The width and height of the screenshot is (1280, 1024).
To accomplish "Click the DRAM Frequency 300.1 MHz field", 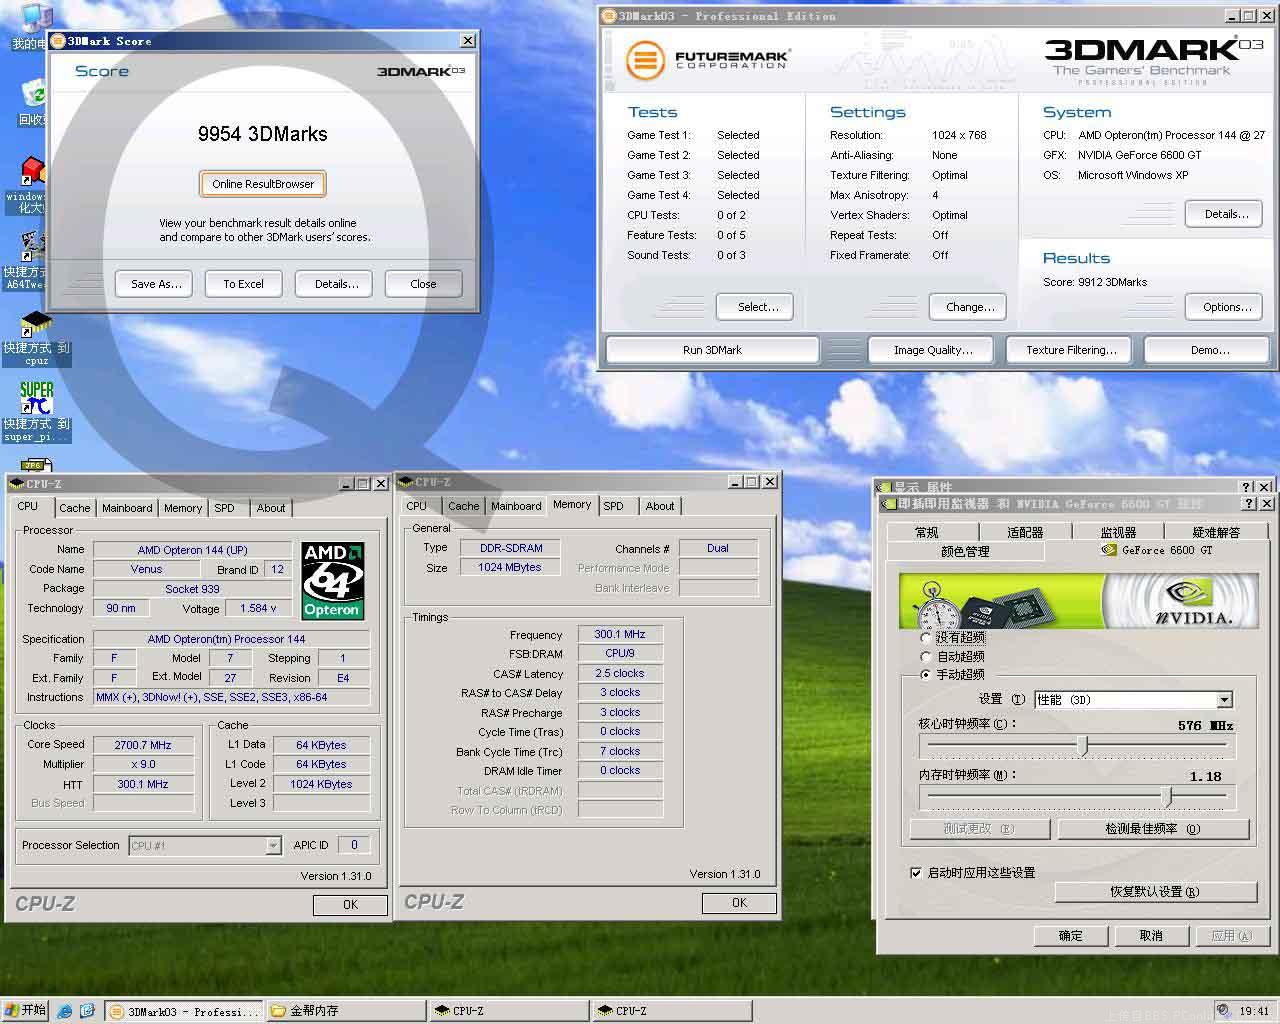I will pos(620,634).
